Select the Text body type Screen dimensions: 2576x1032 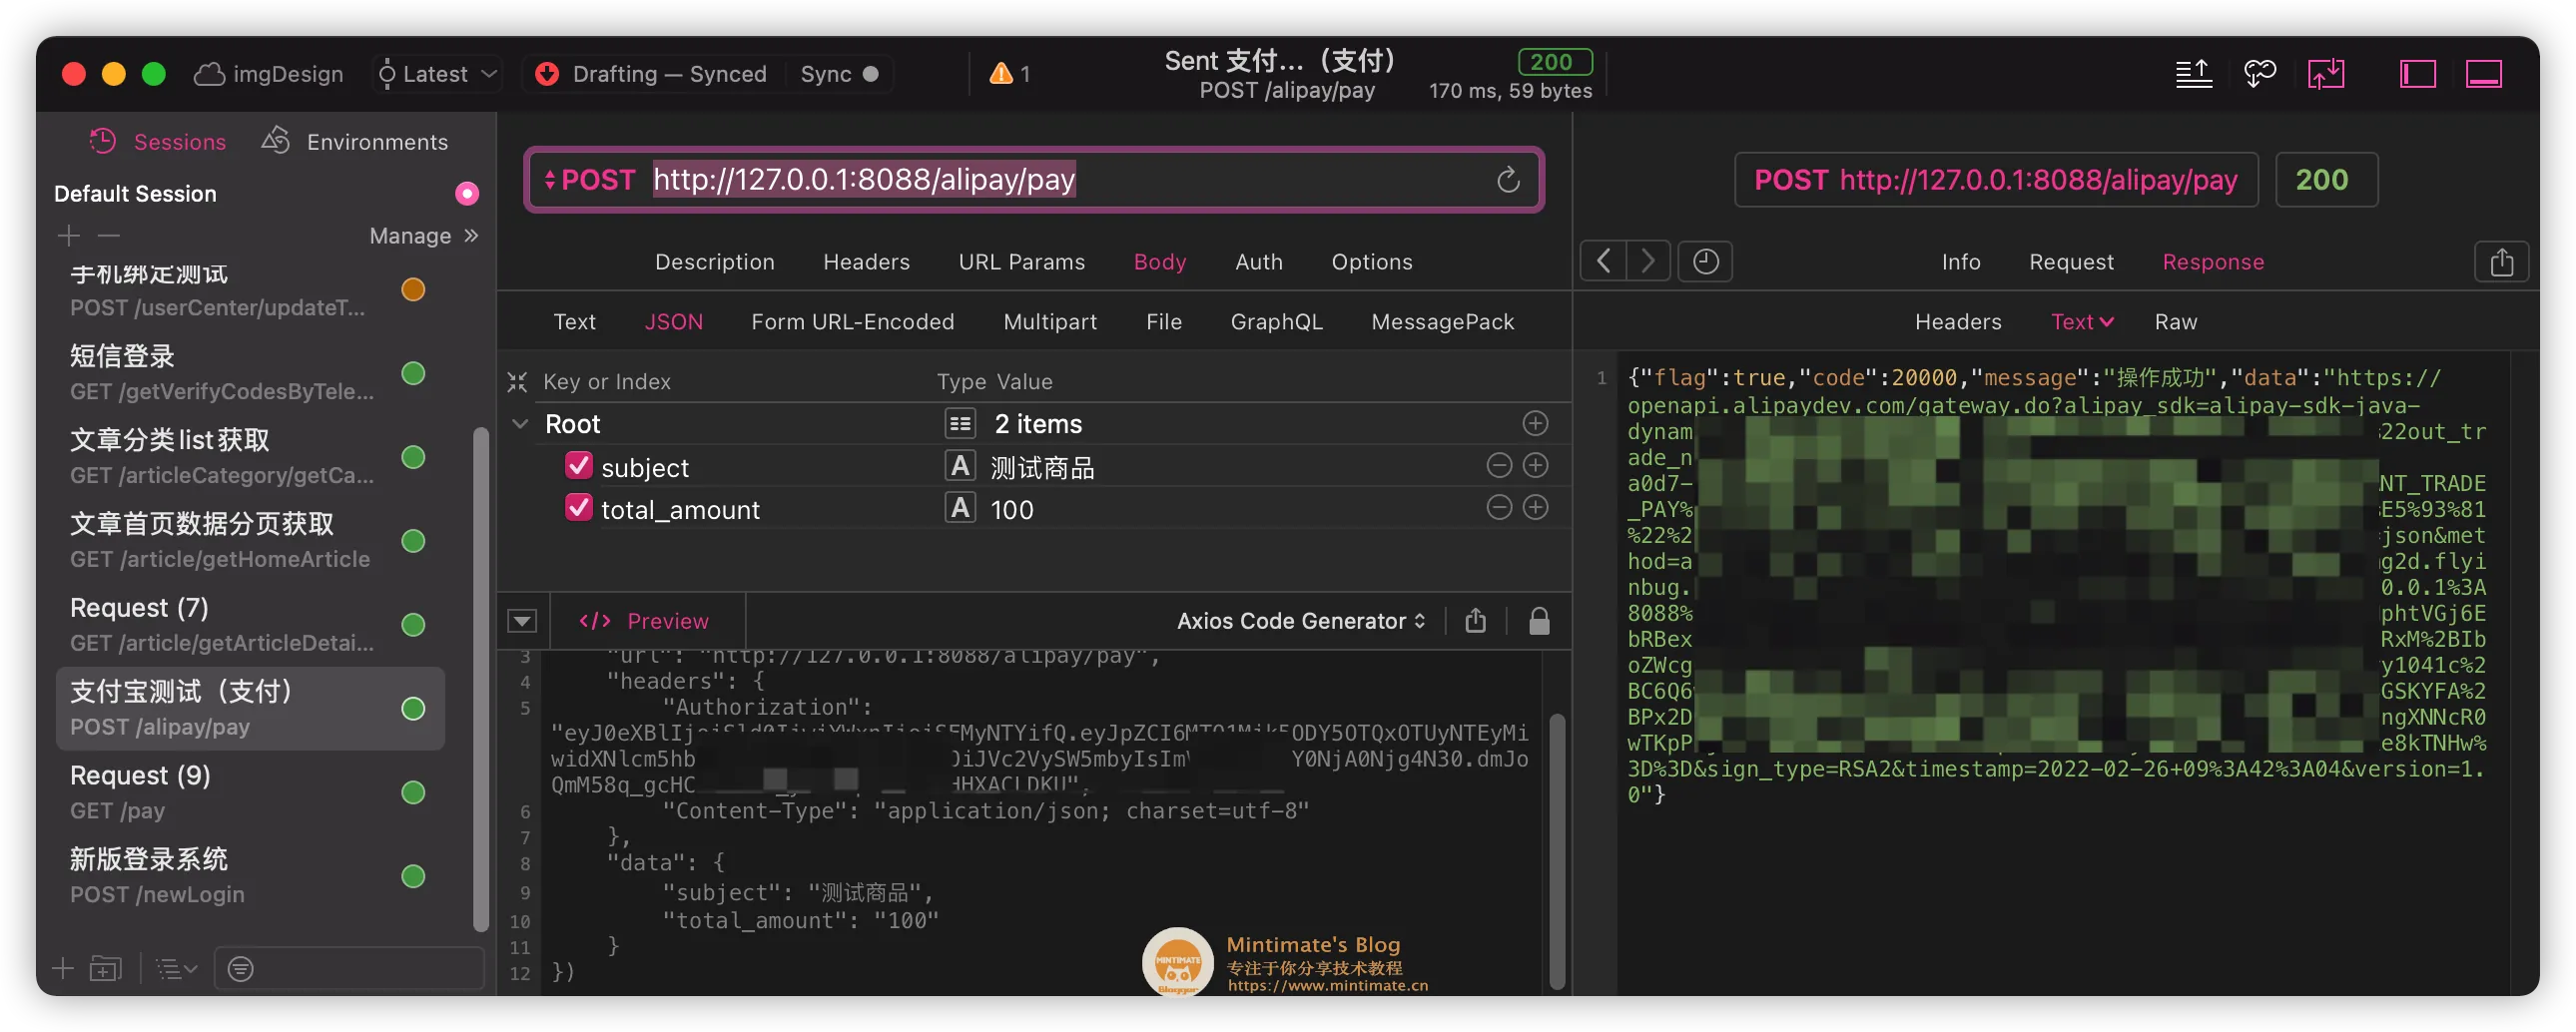(574, 322)
